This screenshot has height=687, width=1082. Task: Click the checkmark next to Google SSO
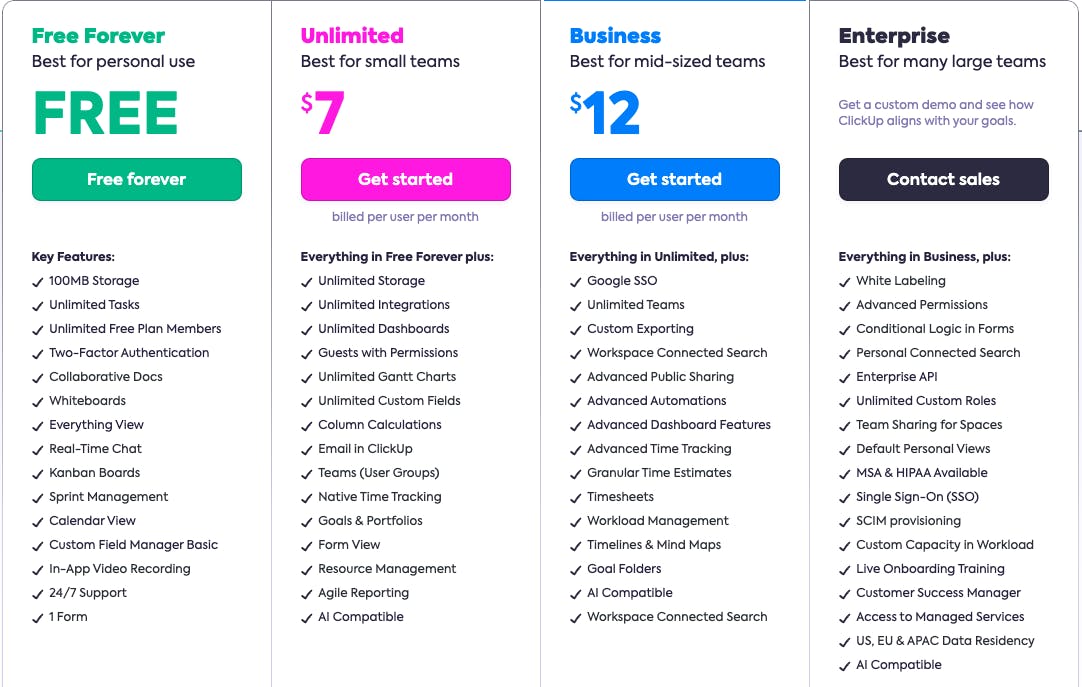pos(576,281)
